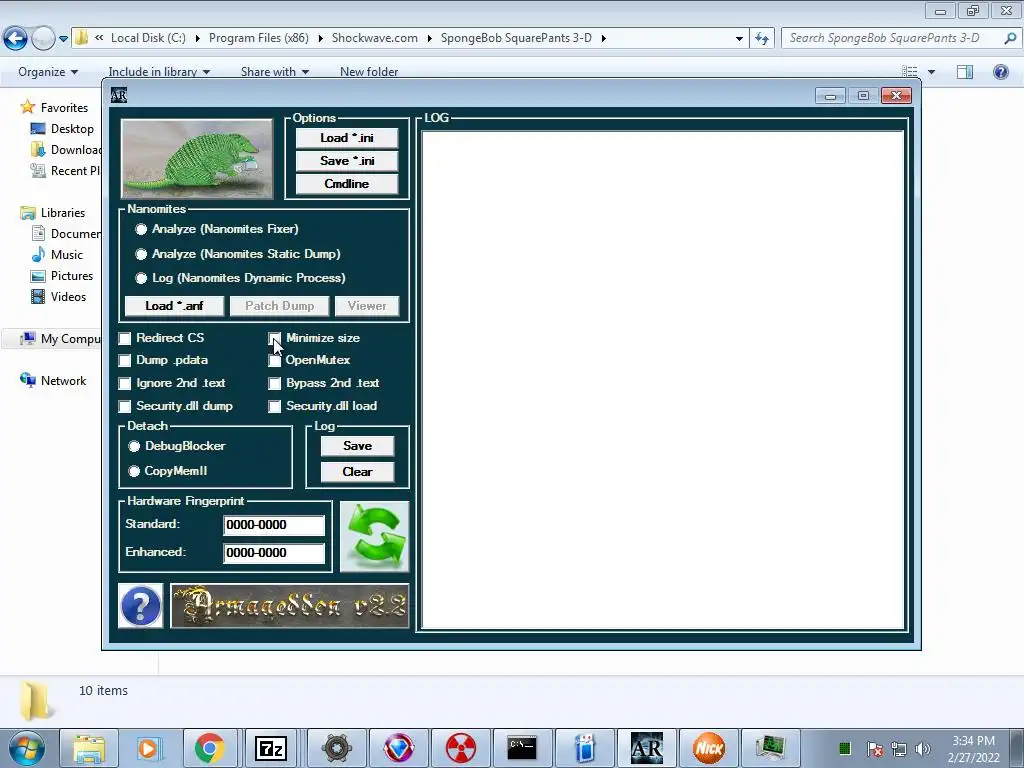Select DebugBlocker detach option

point(134,446)
